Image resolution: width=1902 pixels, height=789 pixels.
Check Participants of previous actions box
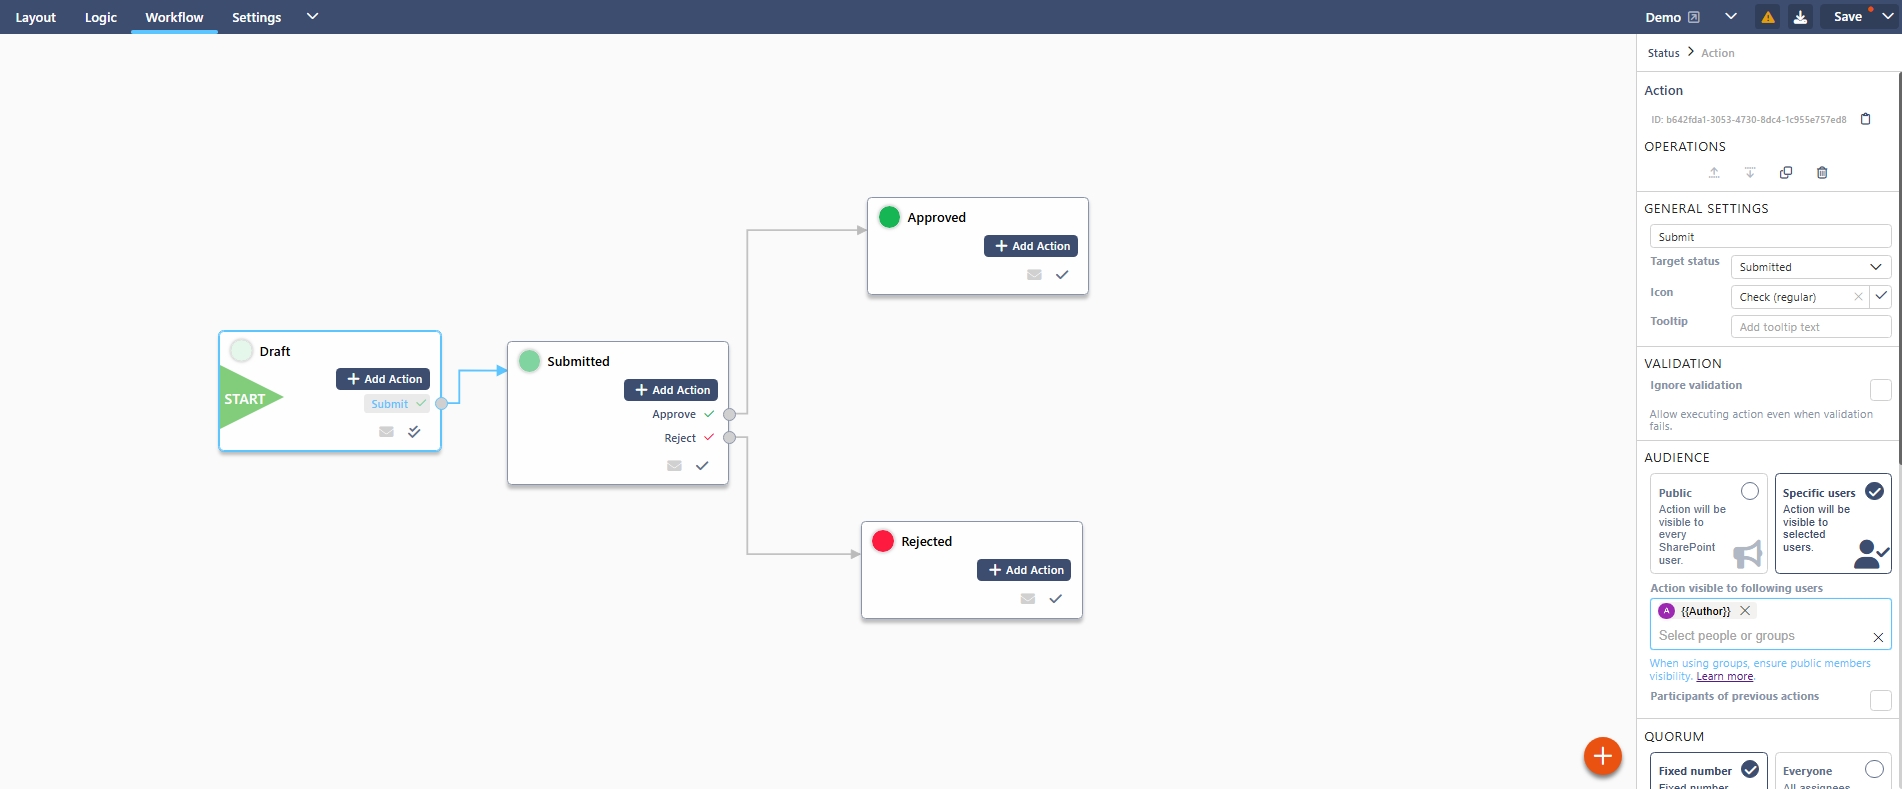(x=1880, y=700)
